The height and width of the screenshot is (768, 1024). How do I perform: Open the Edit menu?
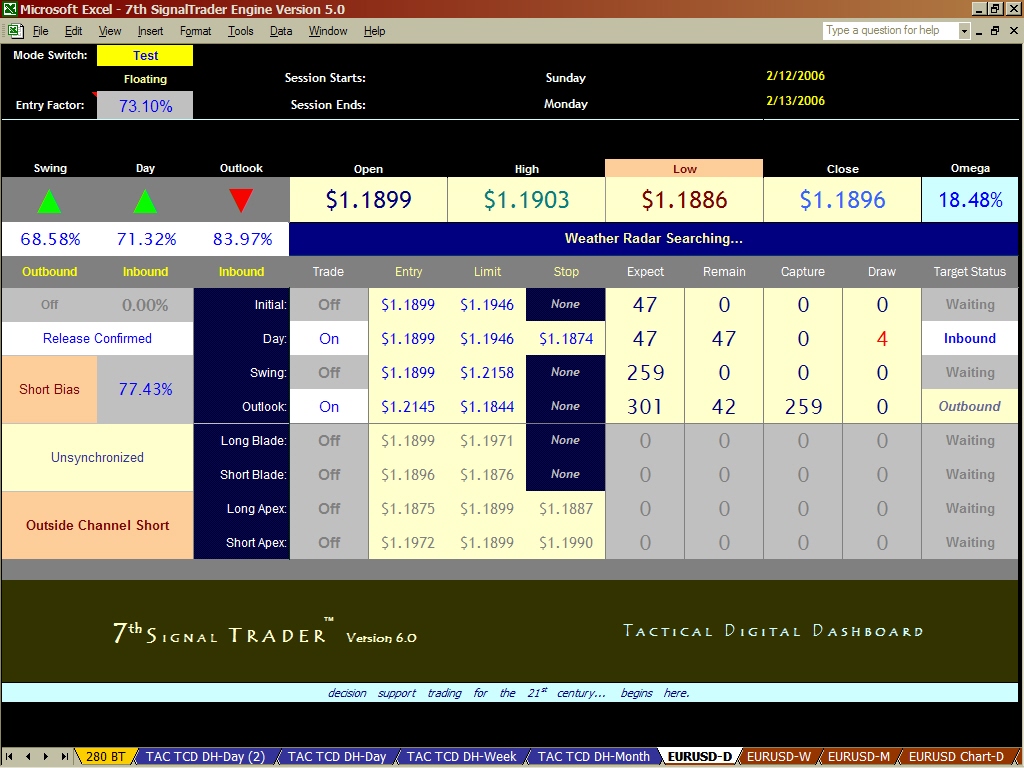click(x=73, y=31)
